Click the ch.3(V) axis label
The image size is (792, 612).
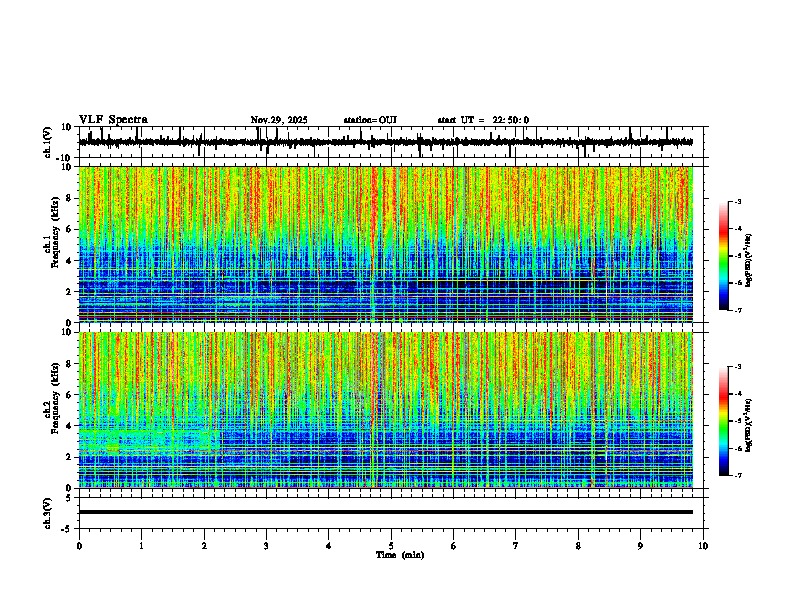click(x=48, y=513)
